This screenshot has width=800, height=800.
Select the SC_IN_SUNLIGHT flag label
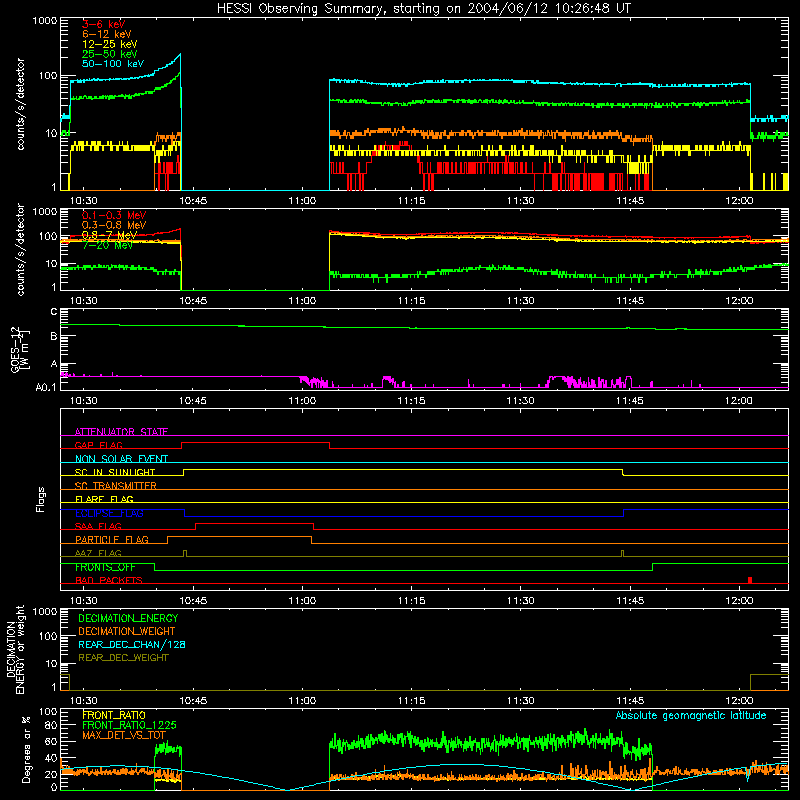pyautogui.click(x=115, y=472)
